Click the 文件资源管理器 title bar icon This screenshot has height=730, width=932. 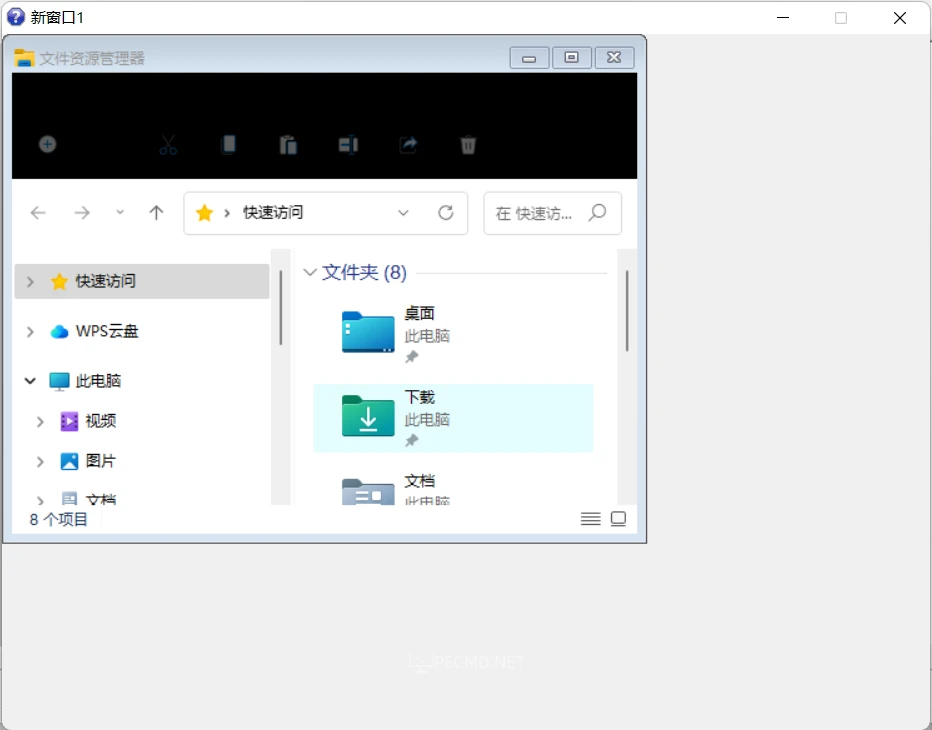click(24, 58)
